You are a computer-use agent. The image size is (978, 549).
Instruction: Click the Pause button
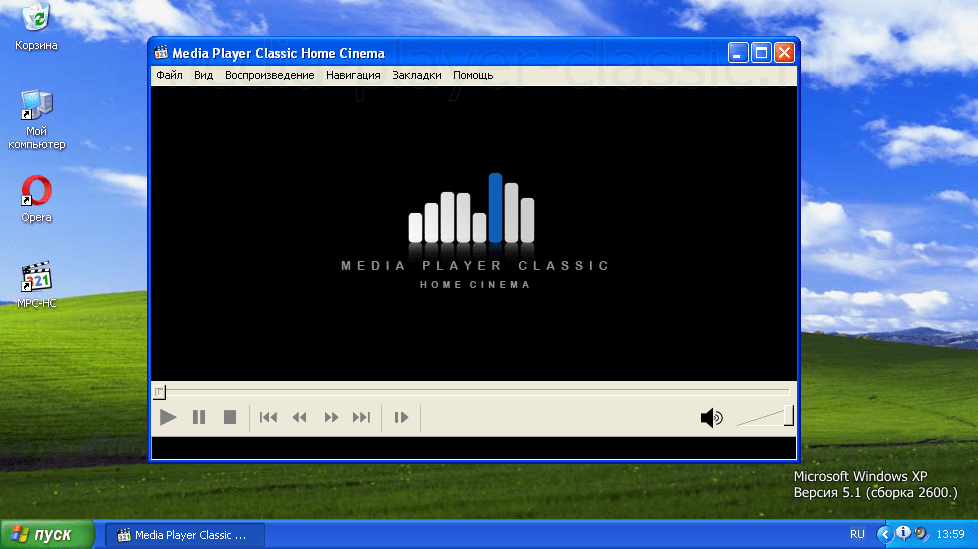(199, 417)
